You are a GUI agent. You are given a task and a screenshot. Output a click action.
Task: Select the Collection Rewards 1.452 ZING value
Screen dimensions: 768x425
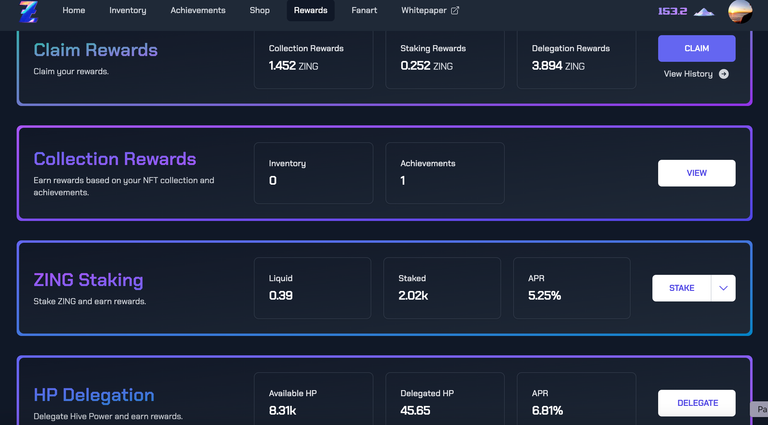point(293,66)
